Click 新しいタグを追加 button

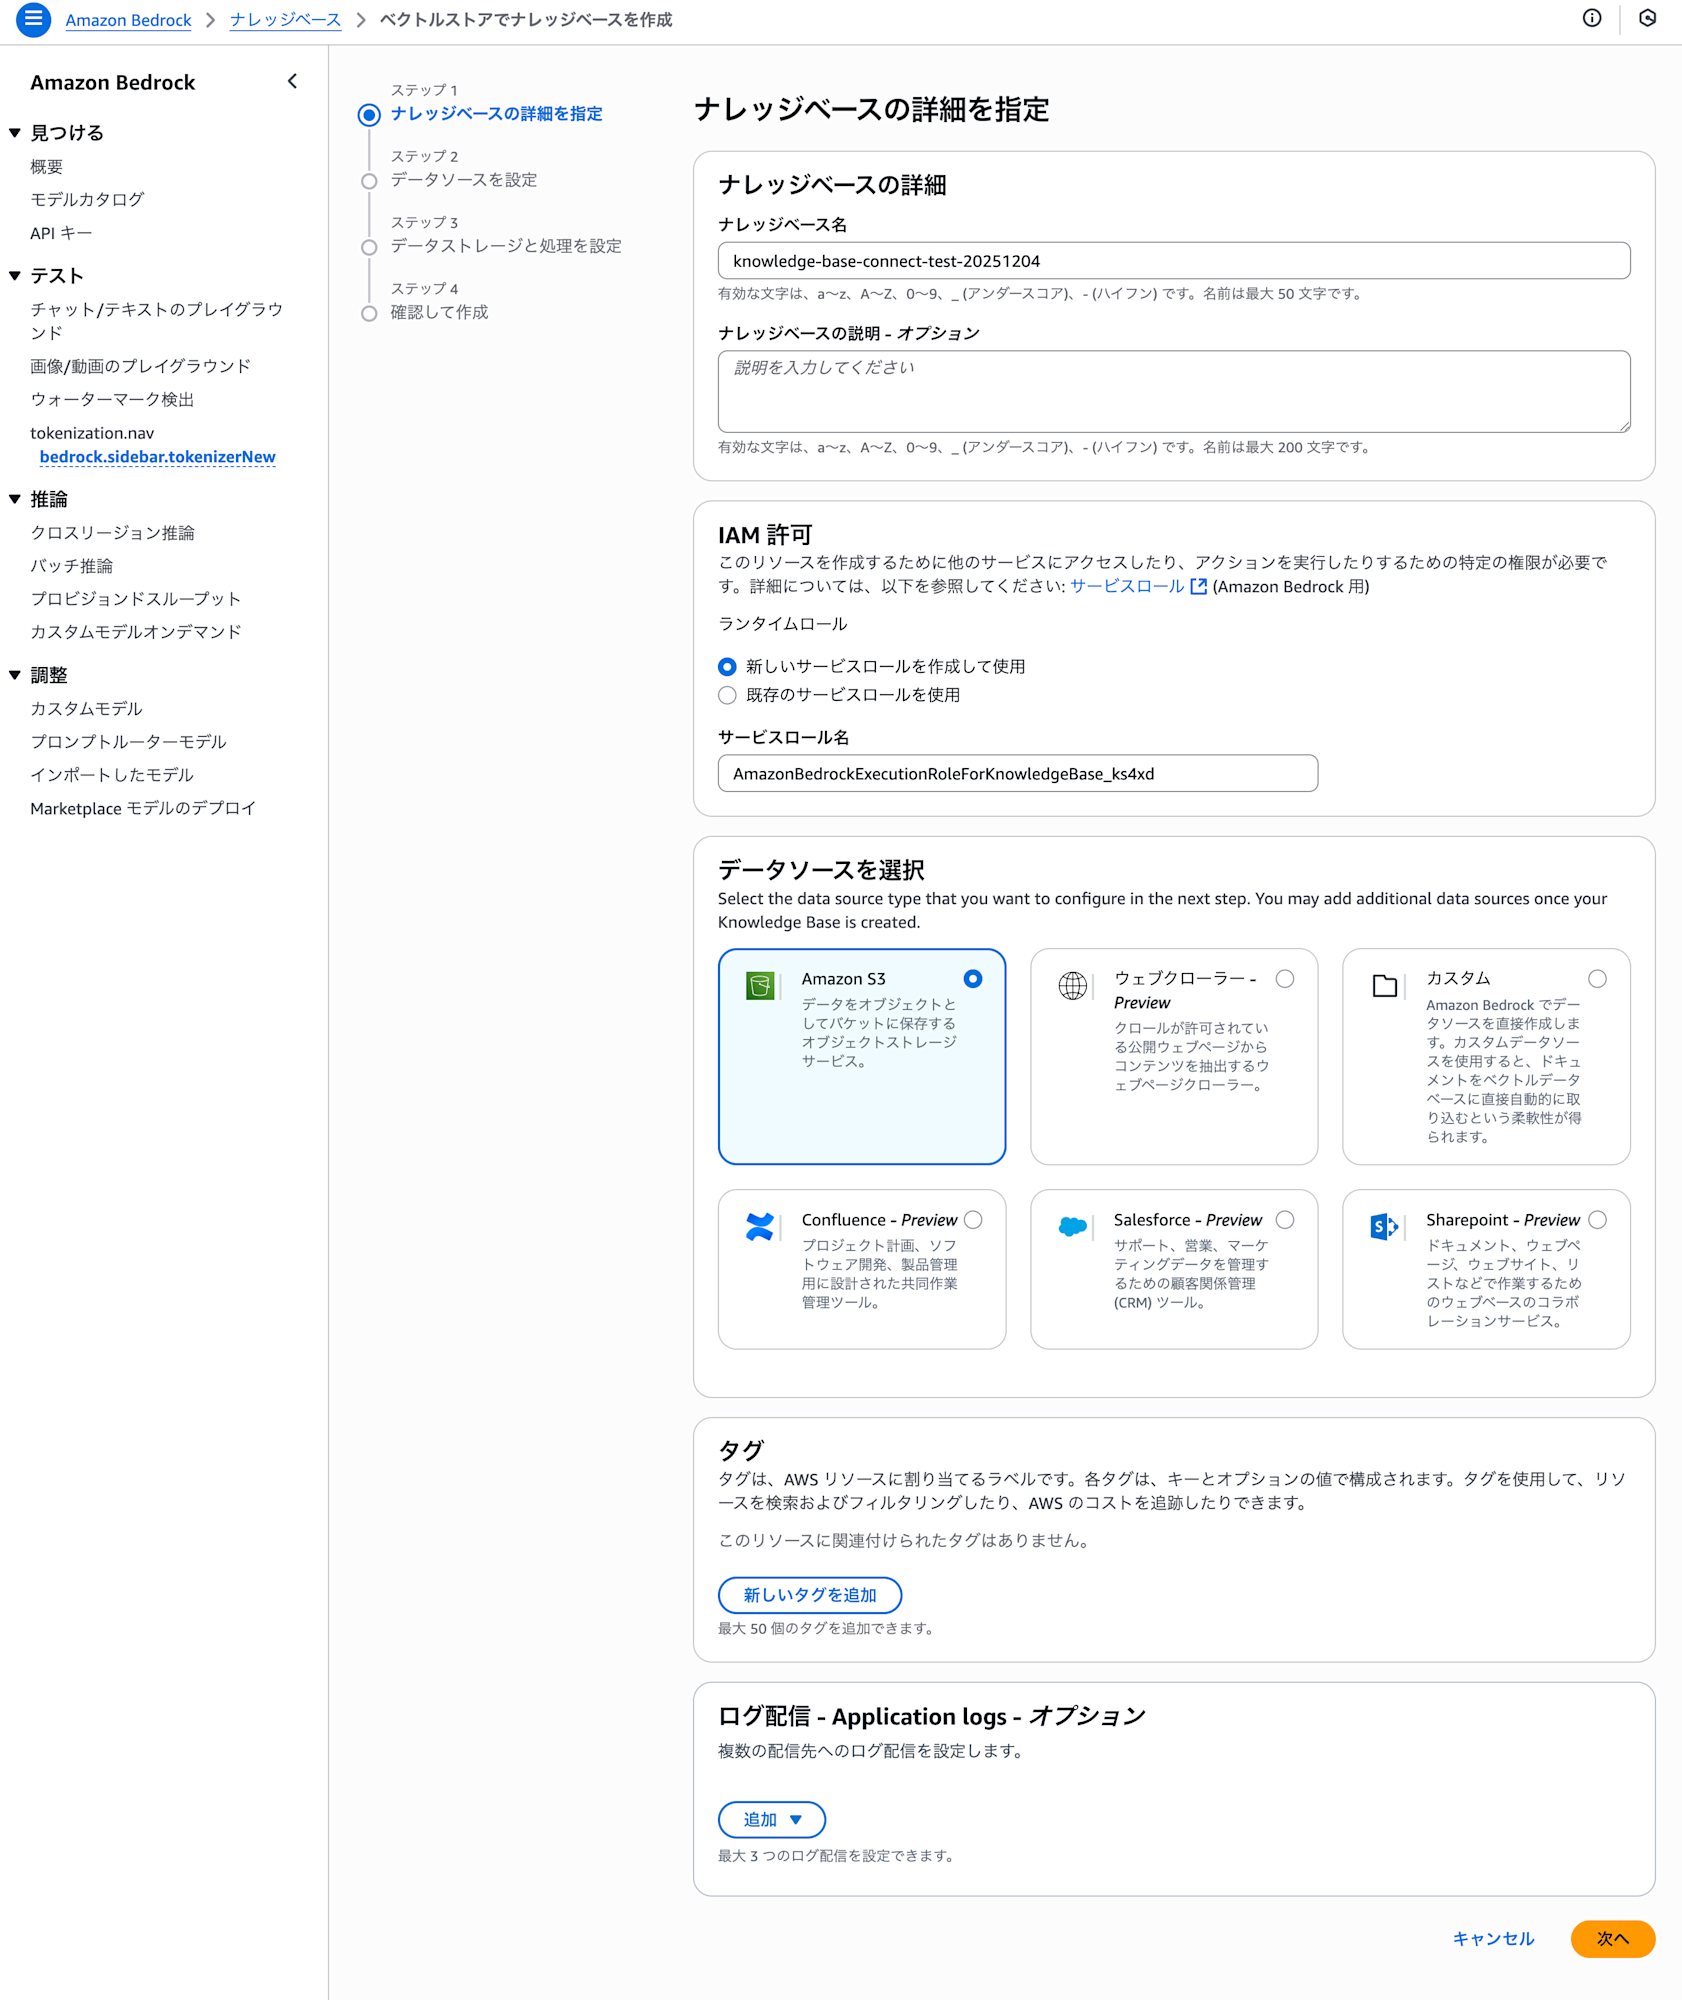point(809,1595)
